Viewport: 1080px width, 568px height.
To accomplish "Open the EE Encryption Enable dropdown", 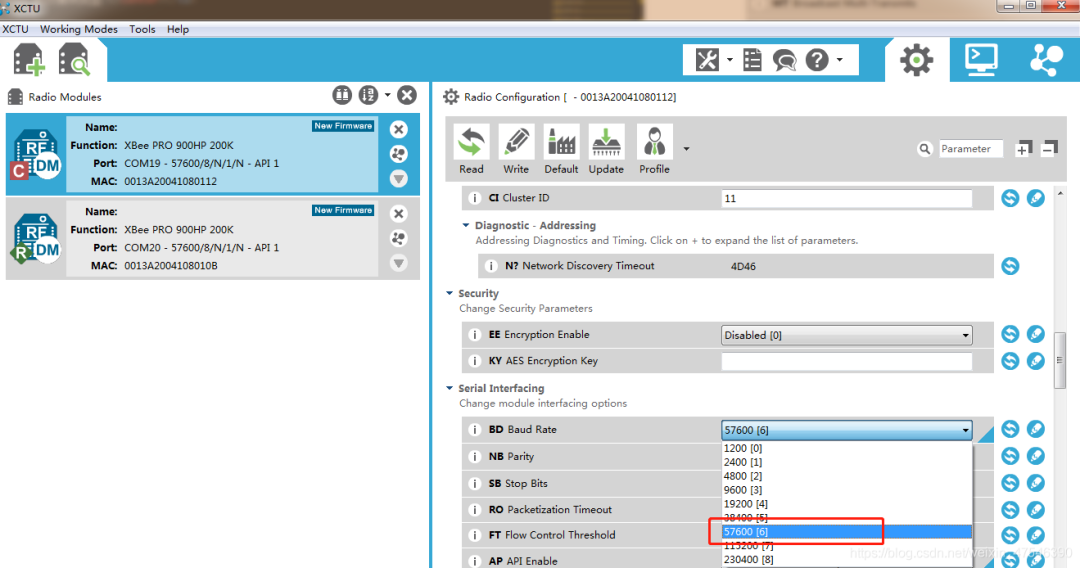I will click(847, 335).
